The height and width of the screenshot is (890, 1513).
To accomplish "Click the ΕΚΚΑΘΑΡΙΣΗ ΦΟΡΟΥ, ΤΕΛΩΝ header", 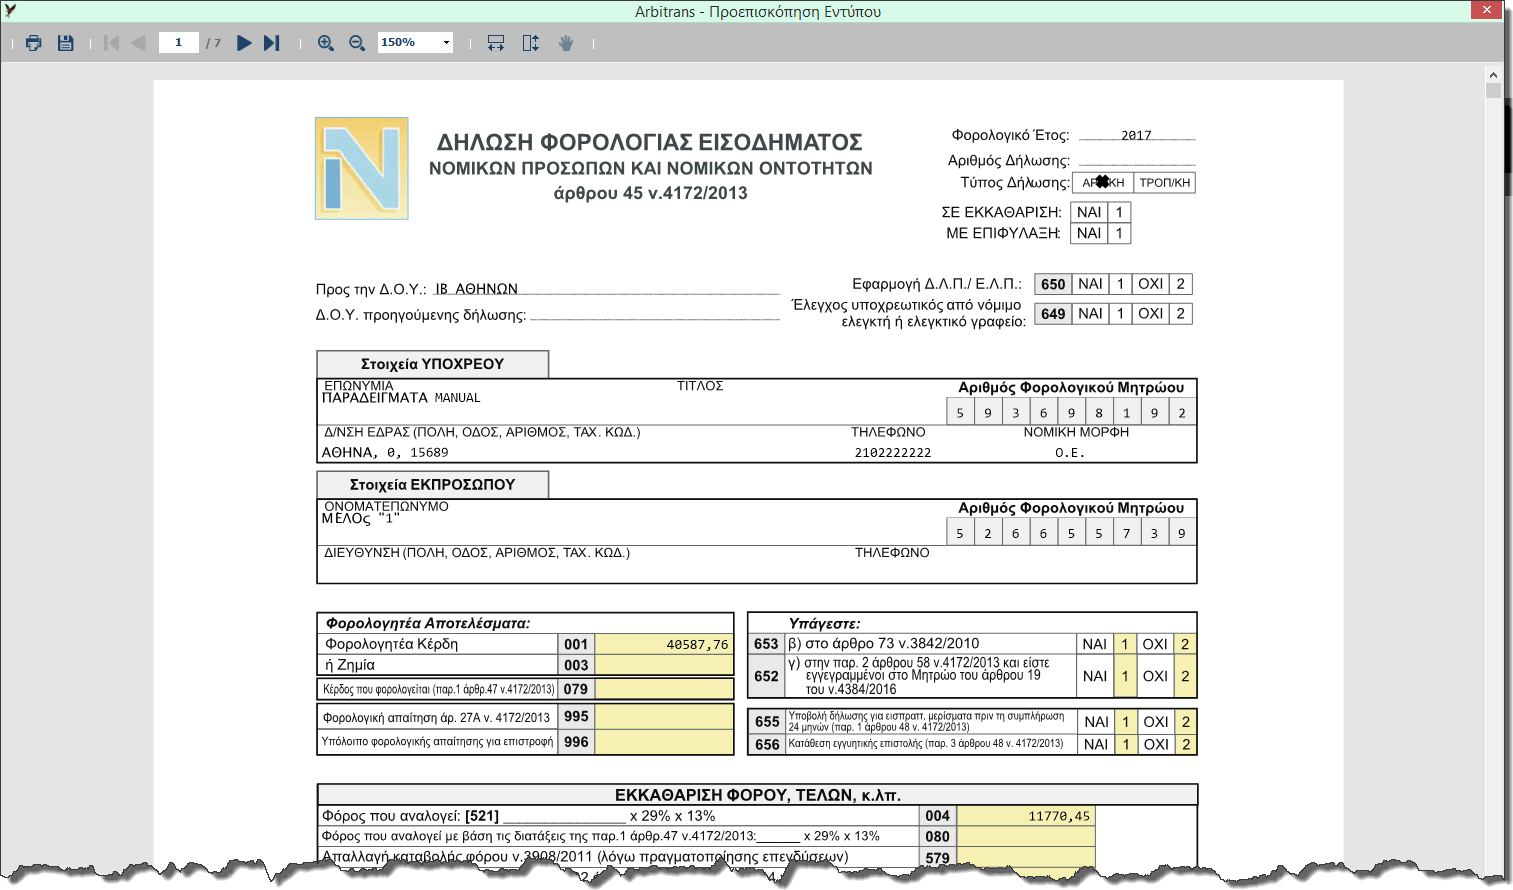I will tap(758, 795).
